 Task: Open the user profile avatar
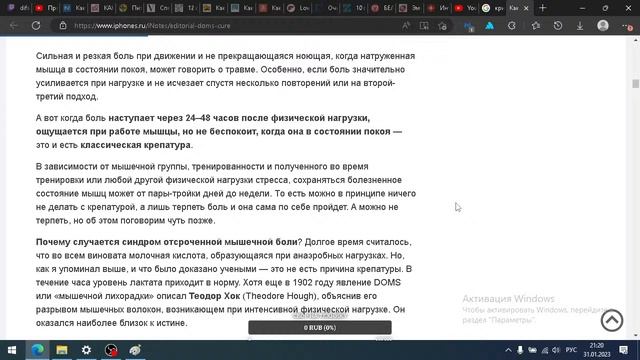pos(603,26)
